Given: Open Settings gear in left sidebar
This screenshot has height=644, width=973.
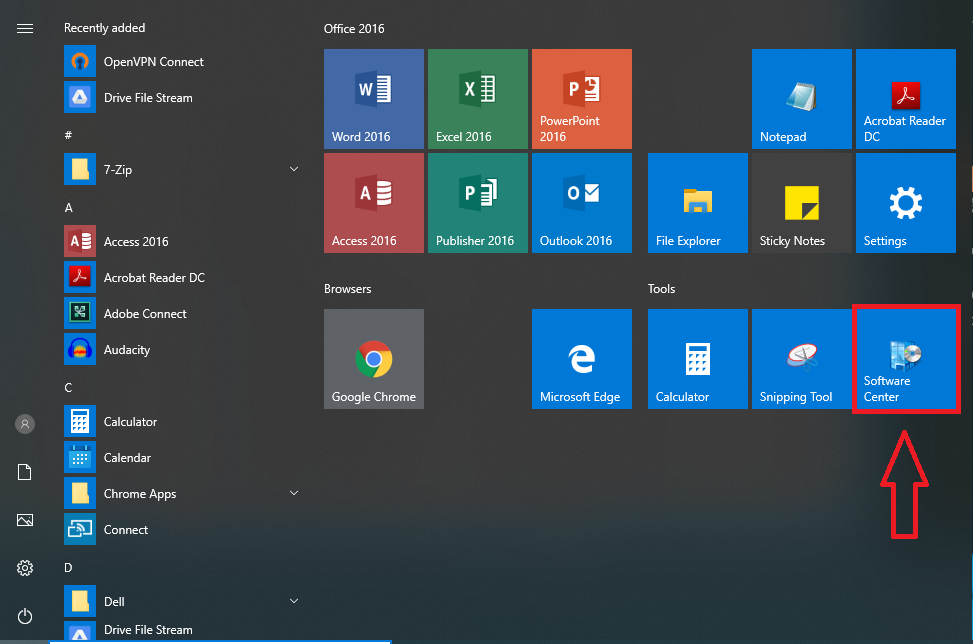Looking at the screenshot, I should click(25, 568).
